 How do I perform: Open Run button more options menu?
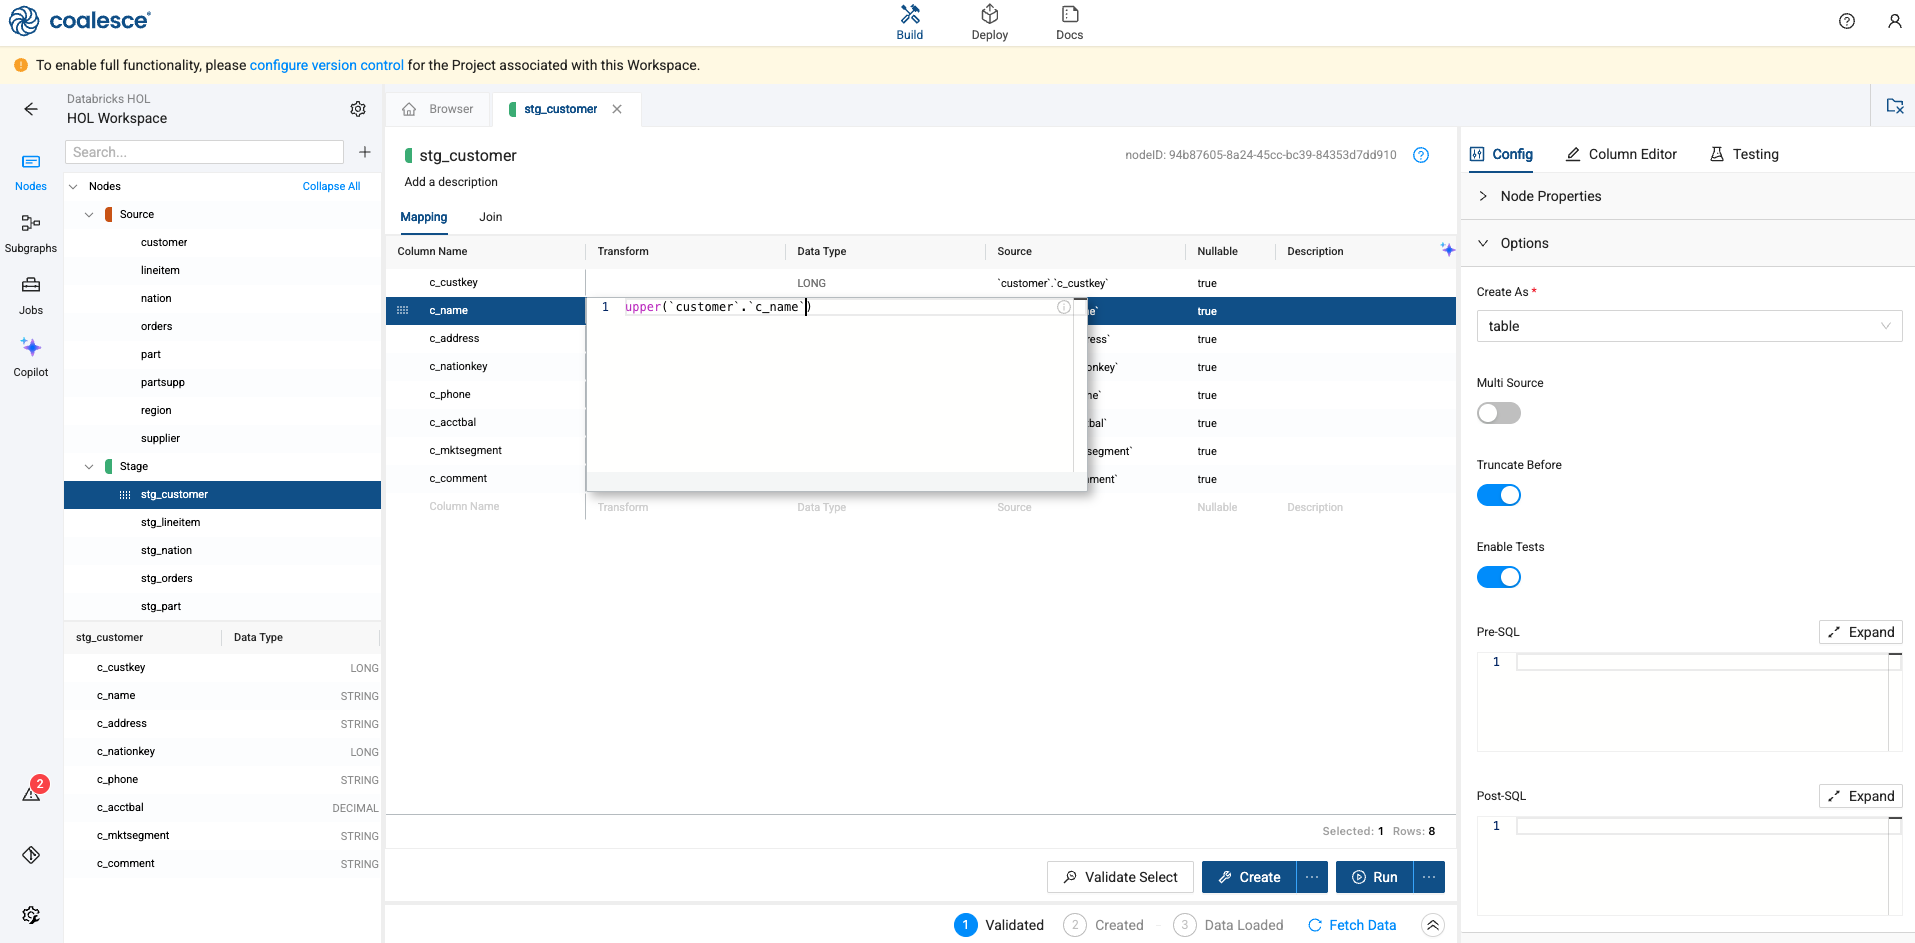(1429, 877)
